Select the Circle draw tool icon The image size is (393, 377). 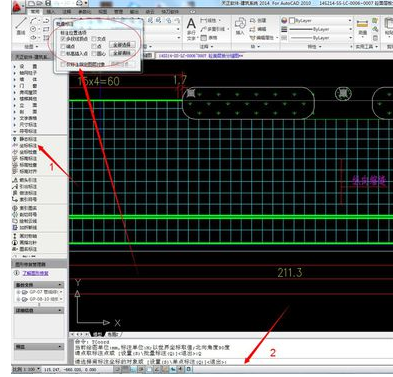tap(33, 29)
